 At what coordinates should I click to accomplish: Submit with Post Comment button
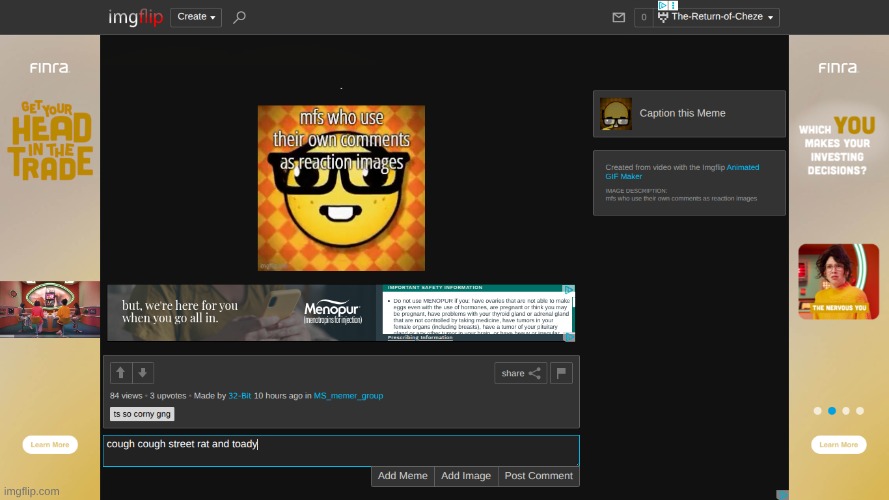pos(538,476)
